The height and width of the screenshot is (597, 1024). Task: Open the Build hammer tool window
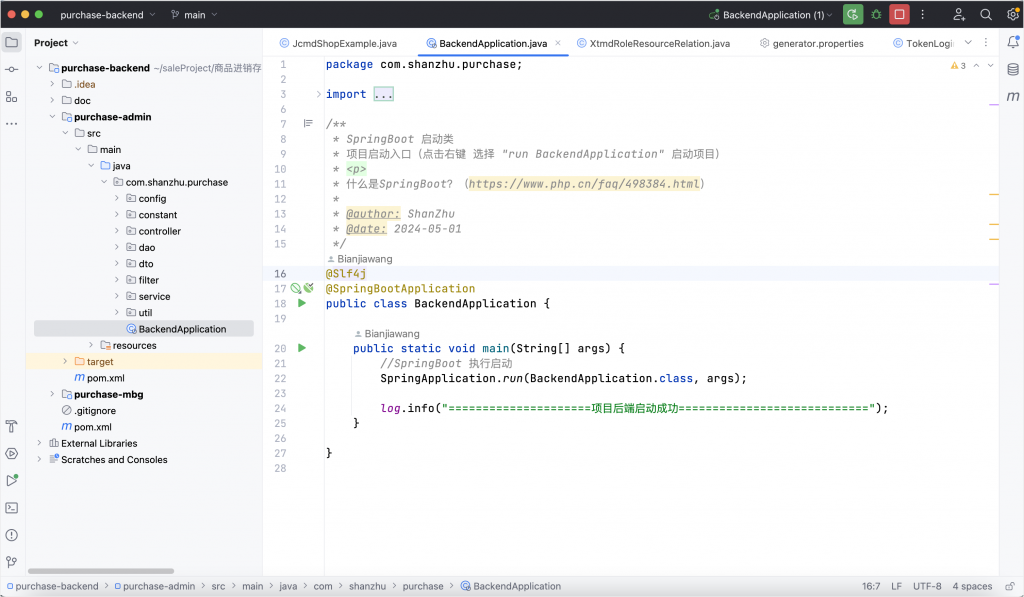click(12, 427)
